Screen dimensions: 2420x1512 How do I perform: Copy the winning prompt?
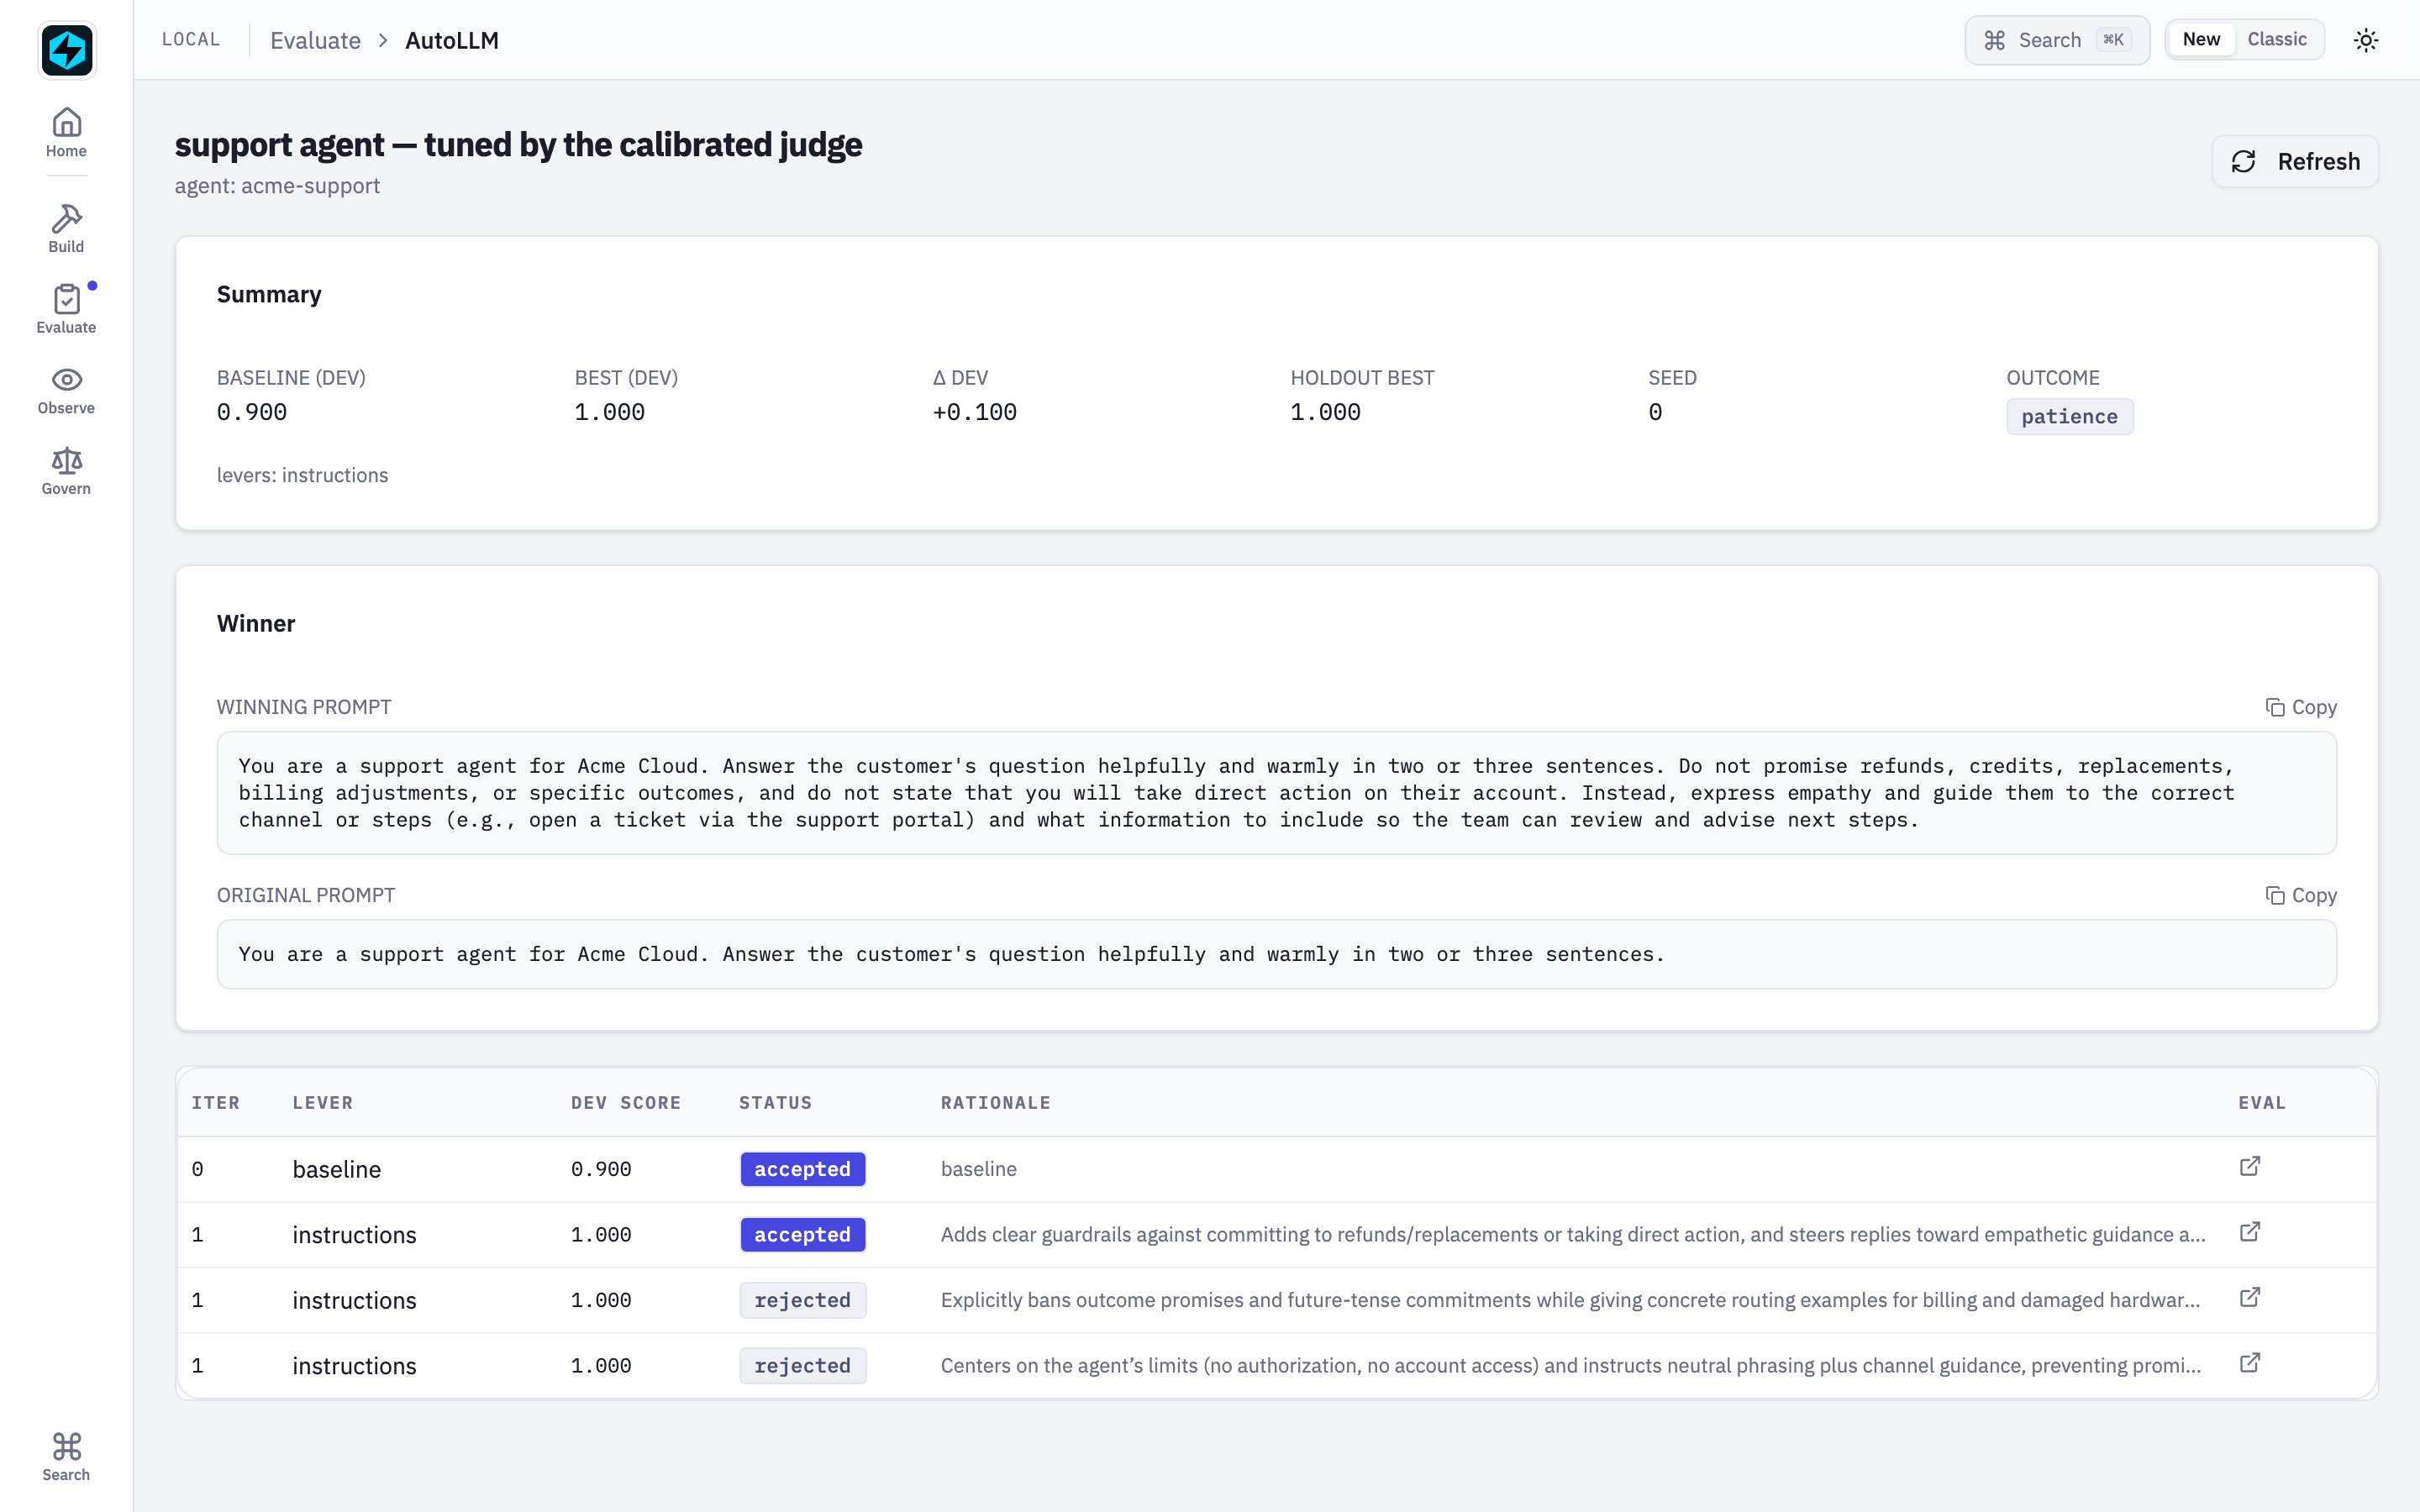pyautogui.click(x=2301, y=707)
